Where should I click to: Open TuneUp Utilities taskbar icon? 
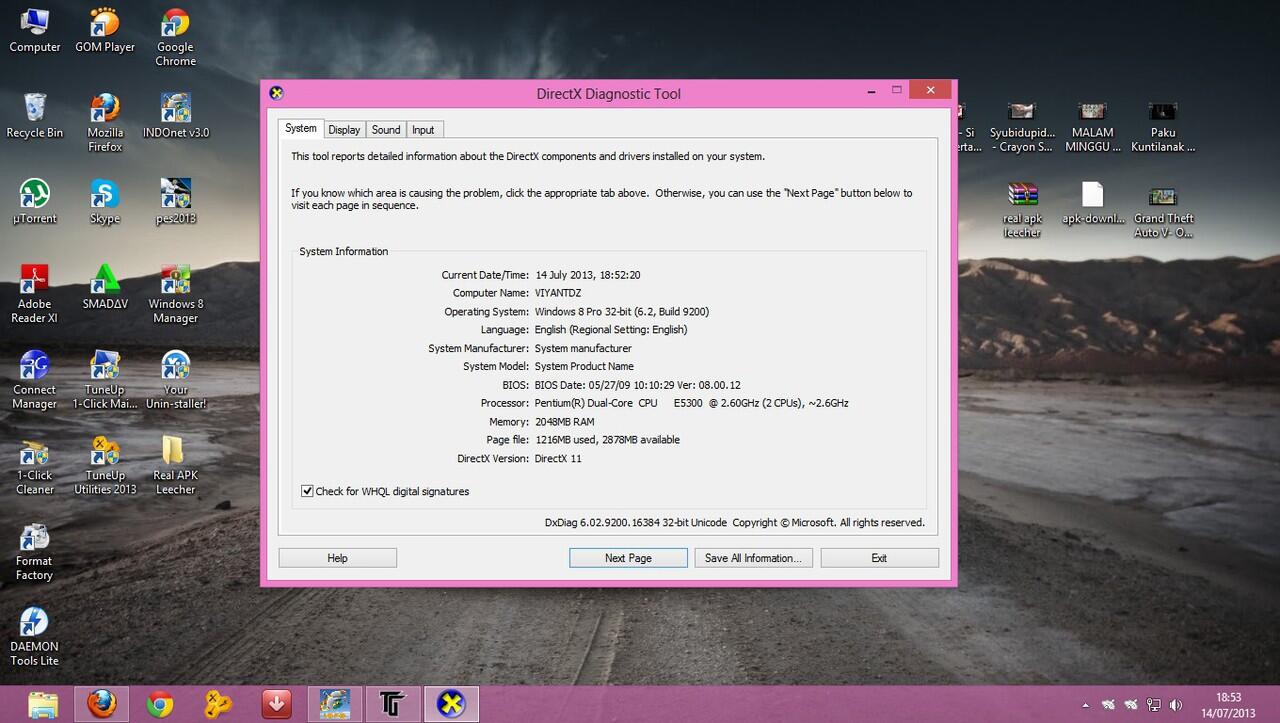click(218, 705)
